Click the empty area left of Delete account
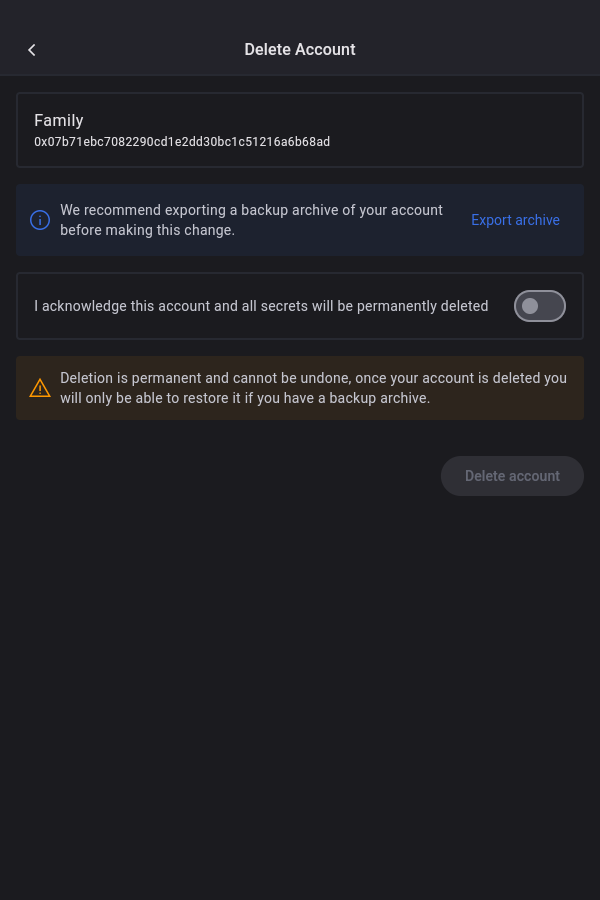The width and height of the screenshot is (600, 900). coord(220,476)
